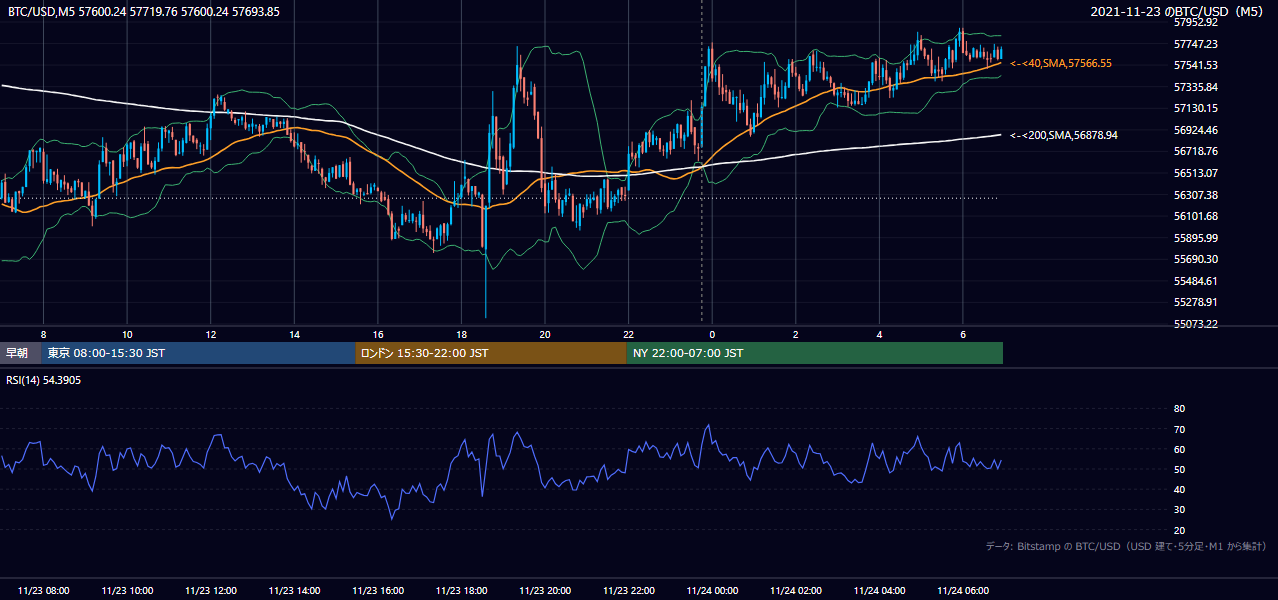Click the 11/24 00:00 date label

coord(712,591)
